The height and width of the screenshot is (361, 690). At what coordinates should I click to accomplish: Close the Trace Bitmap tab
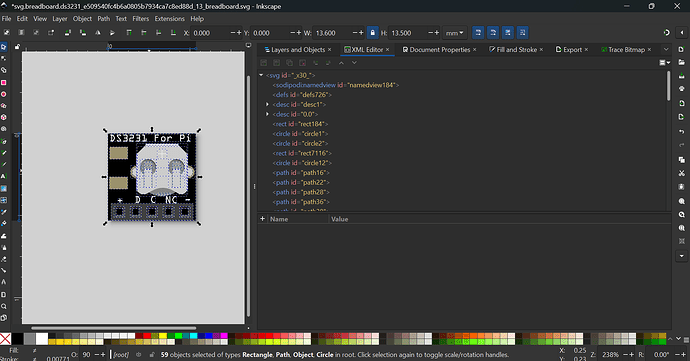point(649,50)
